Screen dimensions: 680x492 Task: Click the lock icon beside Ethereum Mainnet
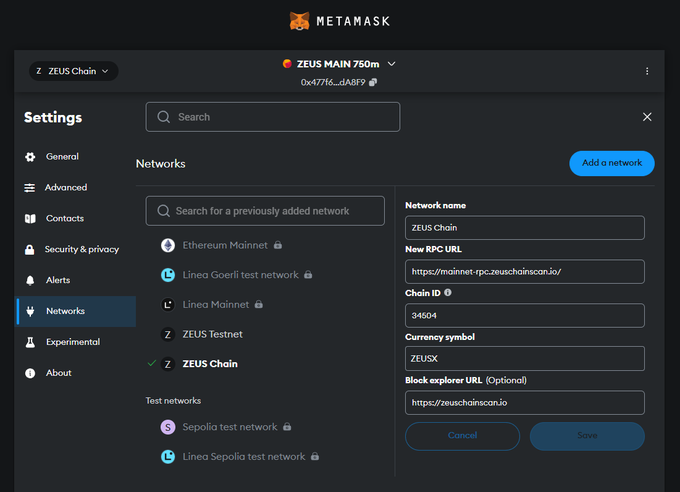point(278,245)
